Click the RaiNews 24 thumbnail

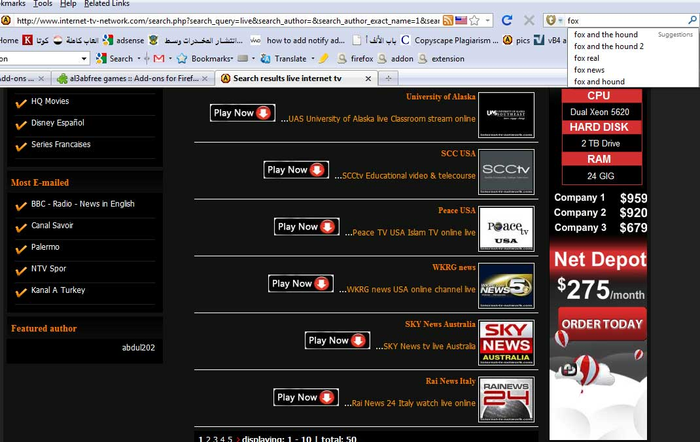pos(506,400)
